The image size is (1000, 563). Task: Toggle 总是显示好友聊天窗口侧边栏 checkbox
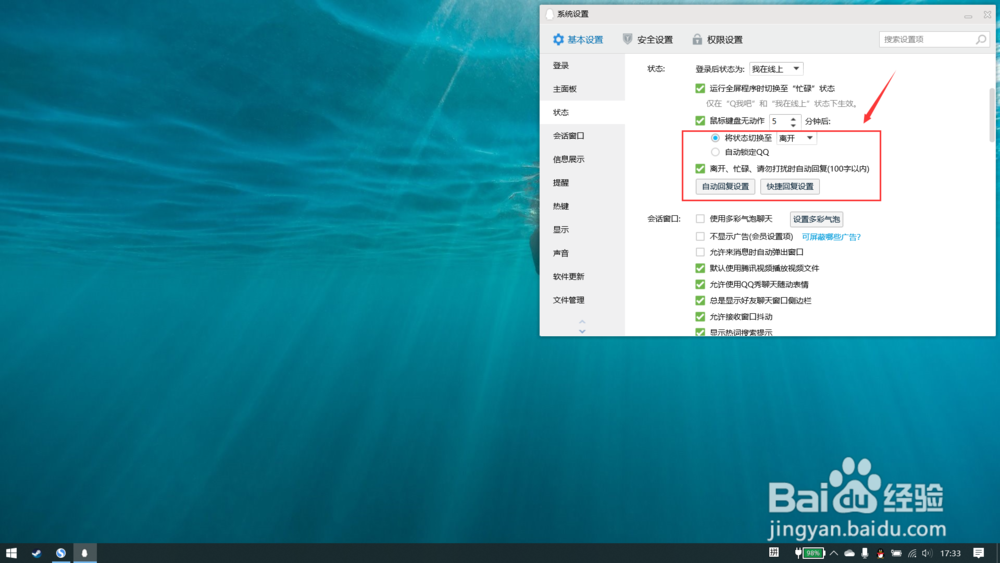click(700, 300)
